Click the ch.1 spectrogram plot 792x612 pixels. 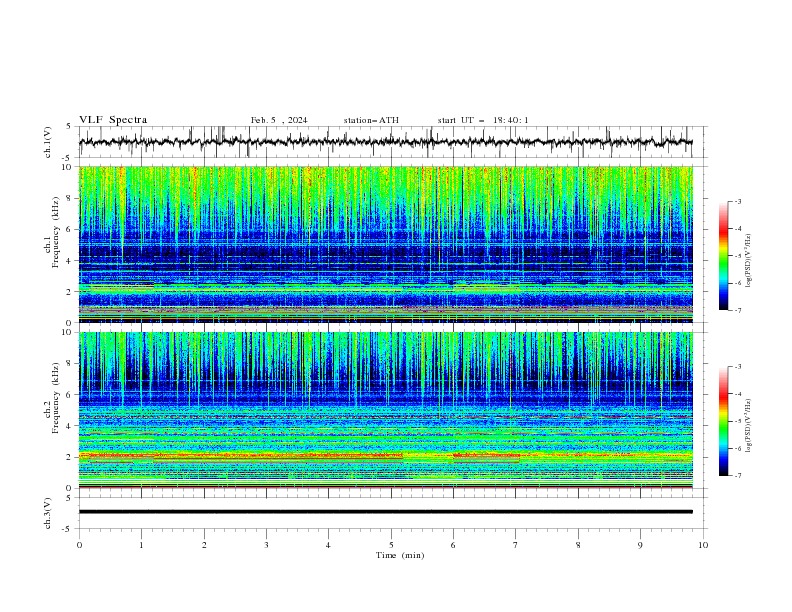386,244
